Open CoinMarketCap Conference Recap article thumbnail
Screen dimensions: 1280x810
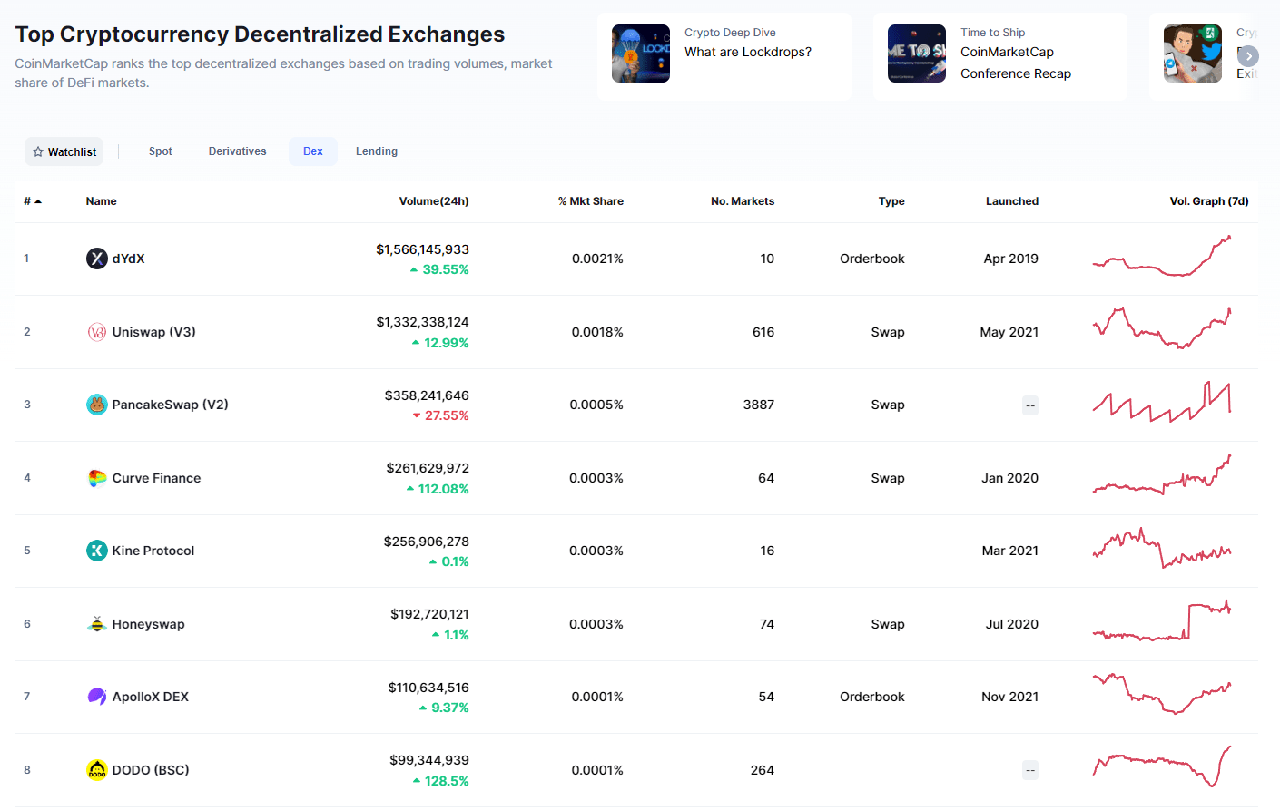coord(917,53)
